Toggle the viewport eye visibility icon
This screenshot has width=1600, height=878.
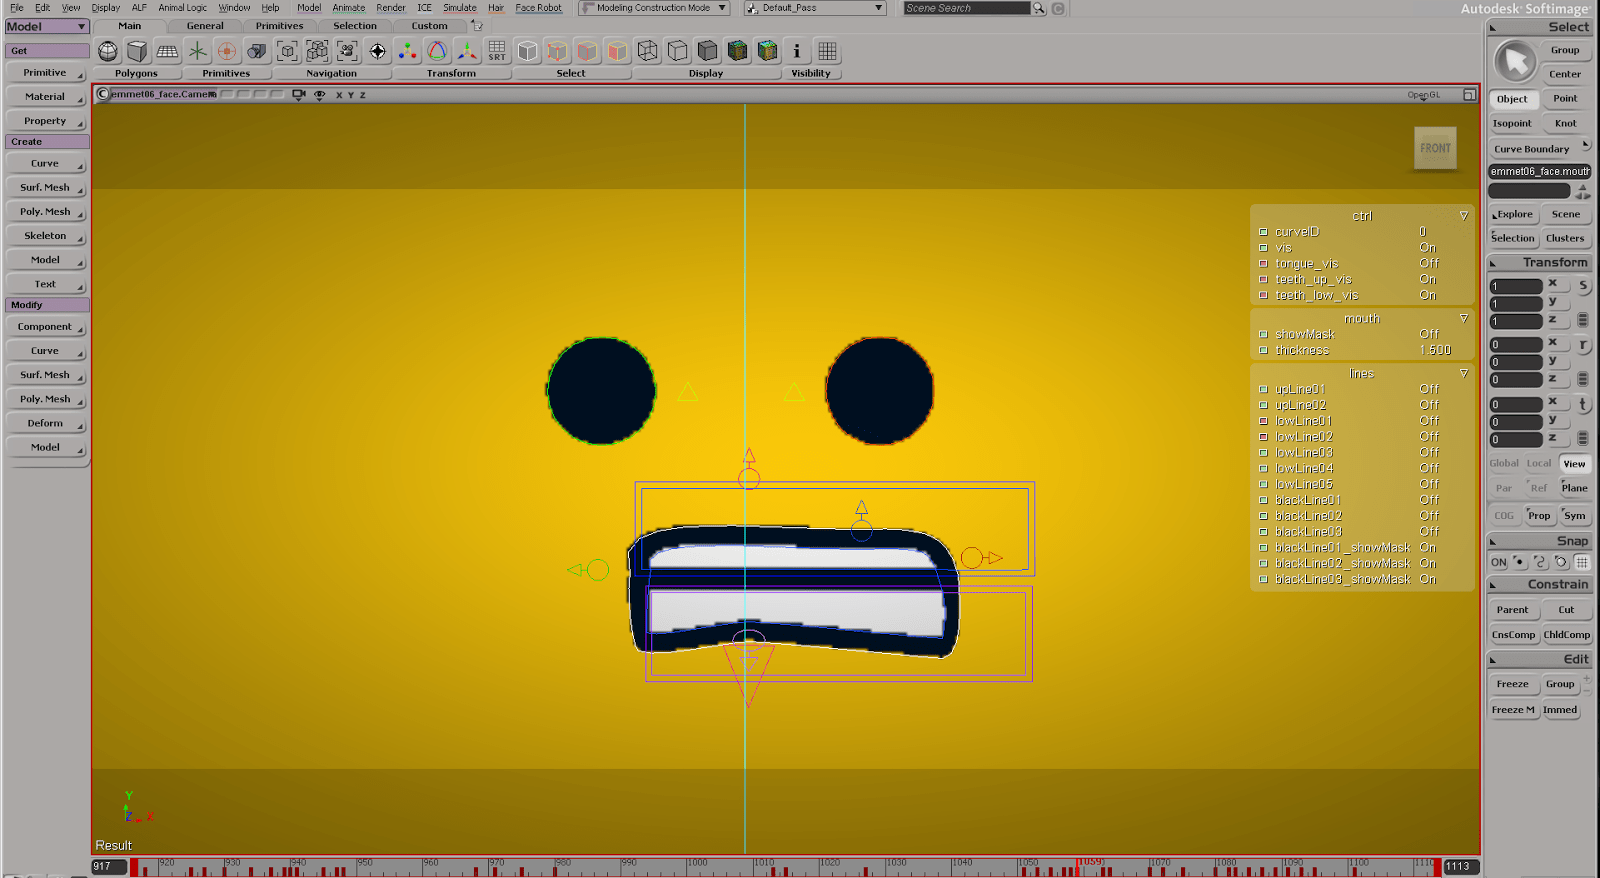click(x=320, y=94)
